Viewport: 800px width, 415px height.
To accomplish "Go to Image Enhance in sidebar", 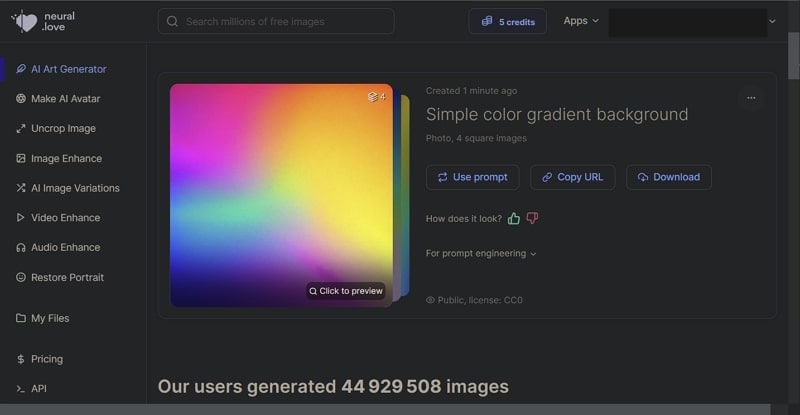I will (66, 158).
